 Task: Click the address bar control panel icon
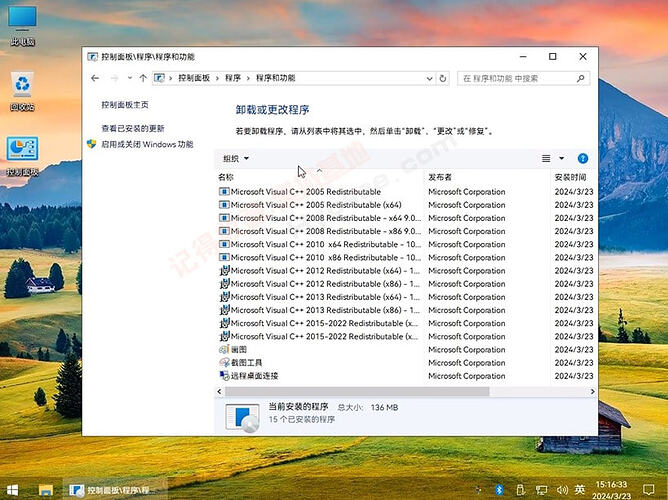(x=159, y=78)
